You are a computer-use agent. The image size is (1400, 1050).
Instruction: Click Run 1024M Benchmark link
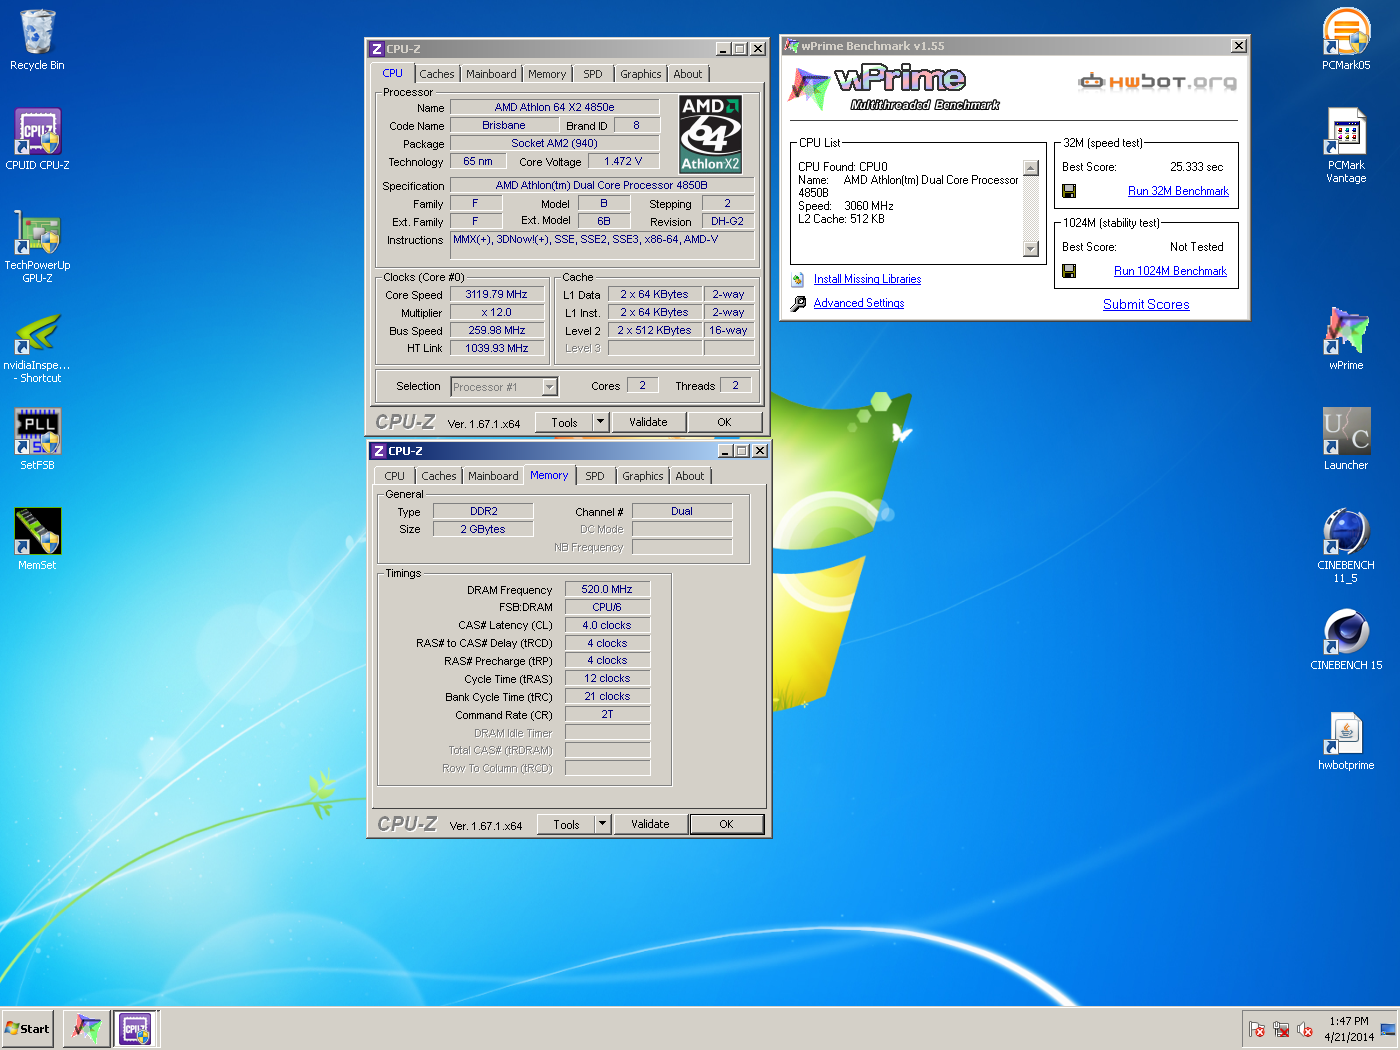point(1170,271)
